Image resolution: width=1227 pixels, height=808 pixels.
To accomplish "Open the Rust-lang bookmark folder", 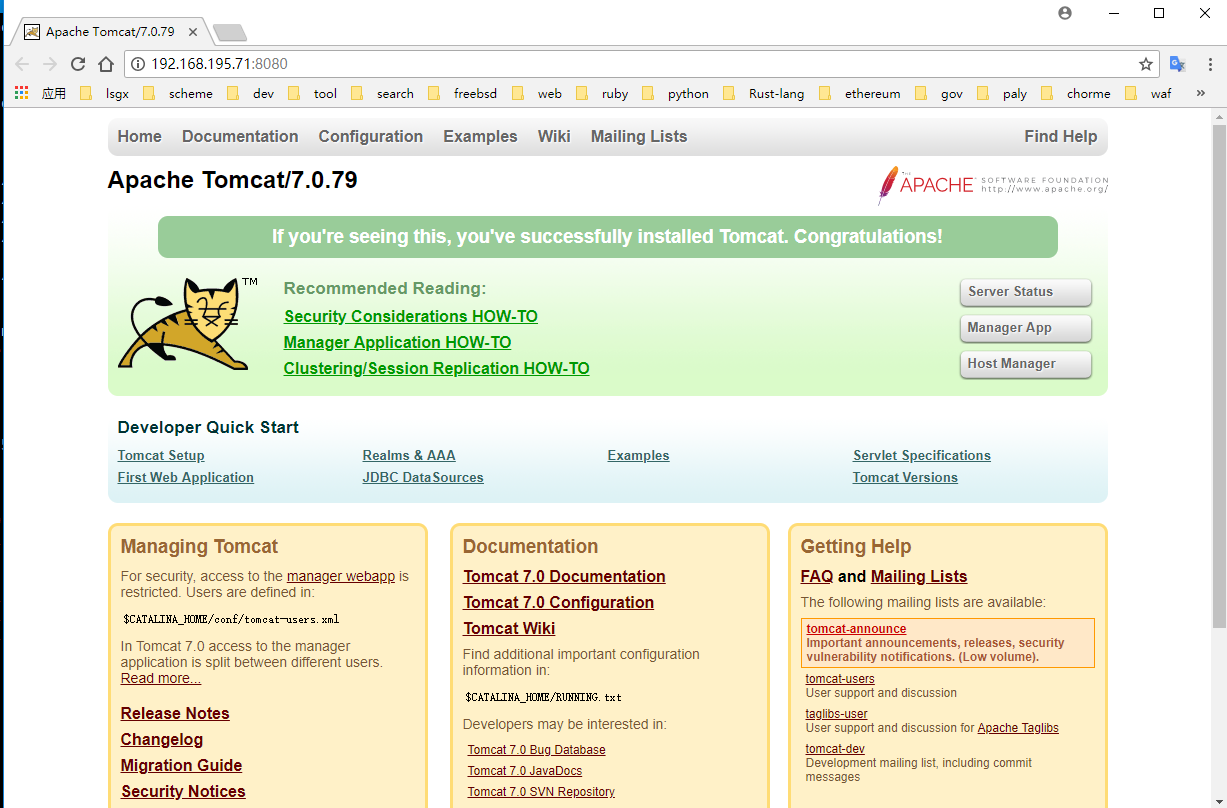I will click(764, 94).
